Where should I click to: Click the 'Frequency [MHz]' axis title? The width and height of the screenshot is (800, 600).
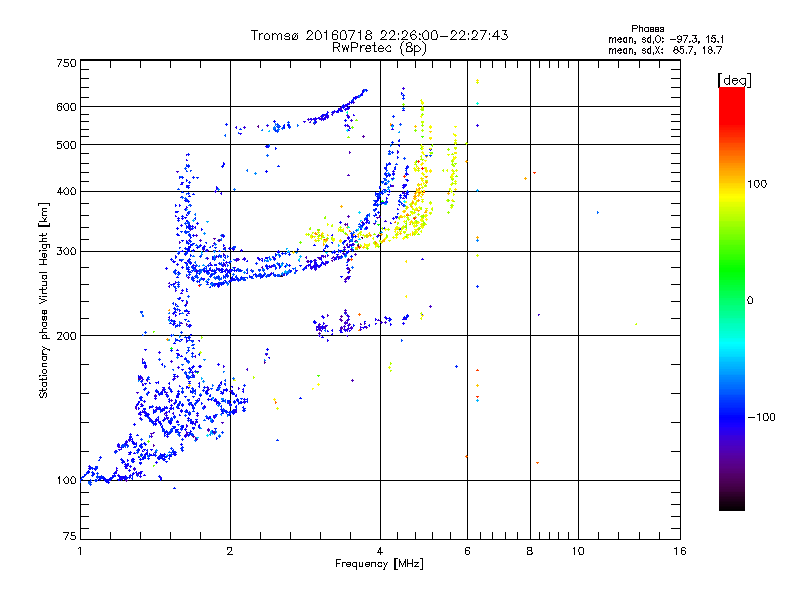[379, 564]
